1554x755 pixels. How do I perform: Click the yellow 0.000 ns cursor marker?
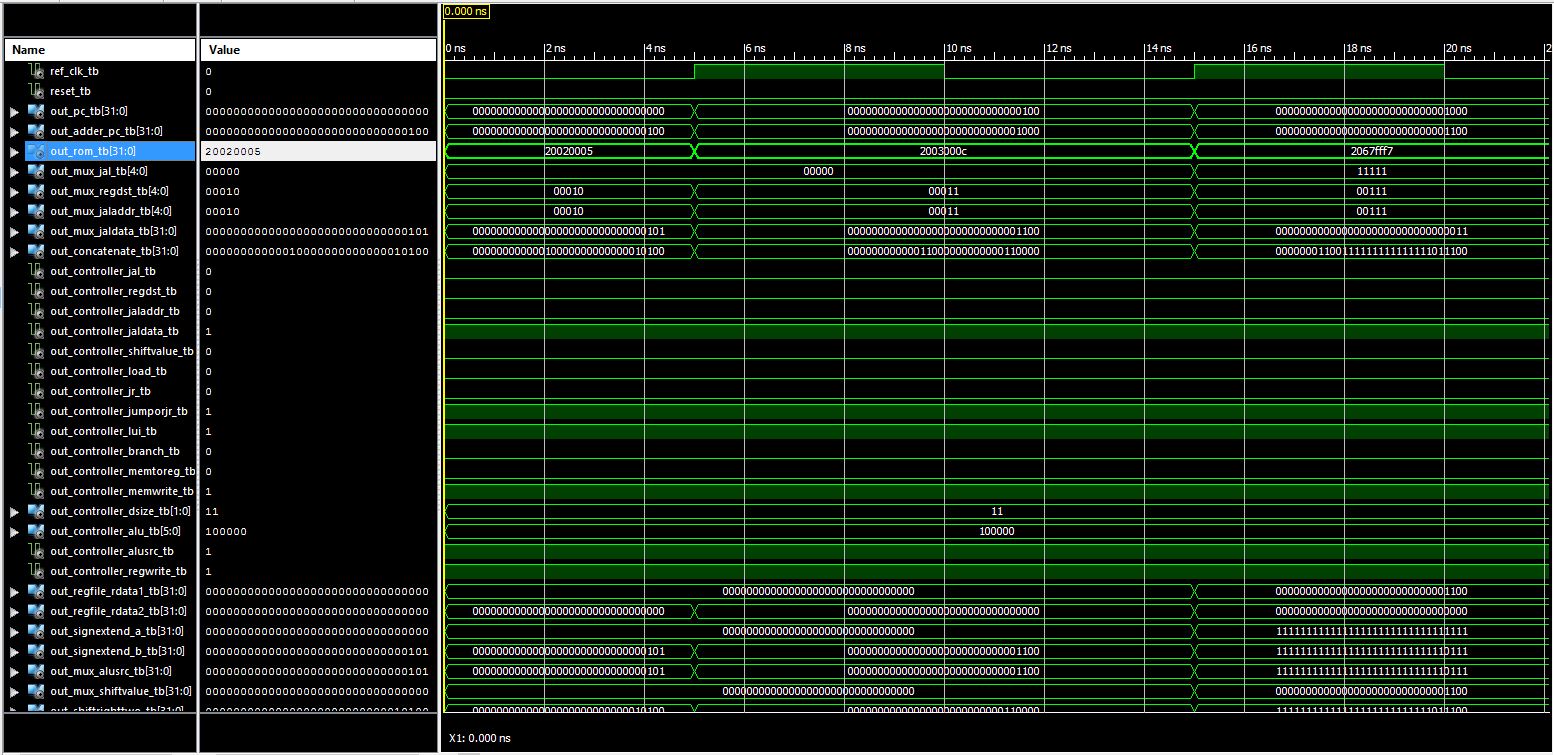[466, 11]
